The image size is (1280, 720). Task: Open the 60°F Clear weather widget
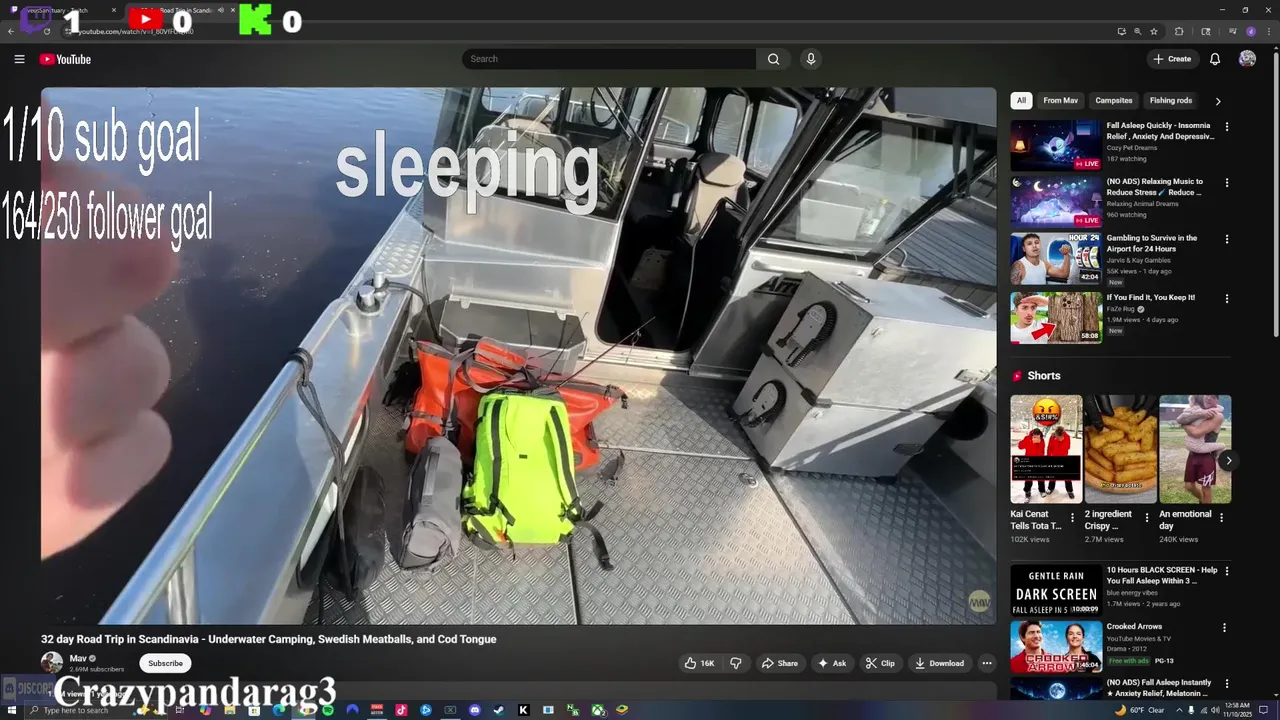pyautogui.click(x=1138, y=710)
